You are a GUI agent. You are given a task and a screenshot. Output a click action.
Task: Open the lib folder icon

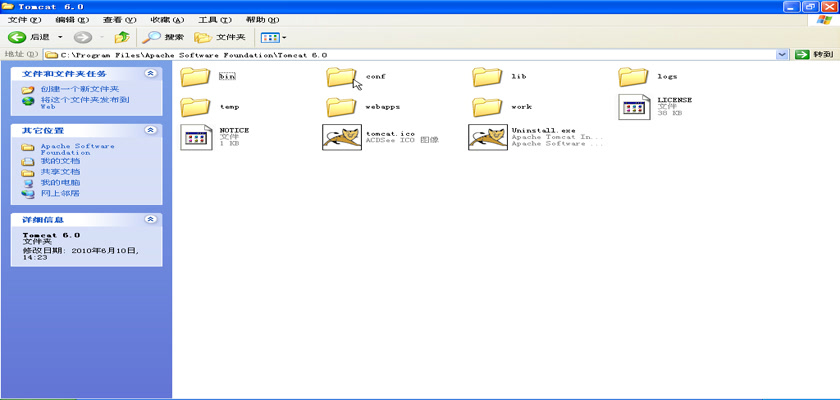tap(487, 77)
